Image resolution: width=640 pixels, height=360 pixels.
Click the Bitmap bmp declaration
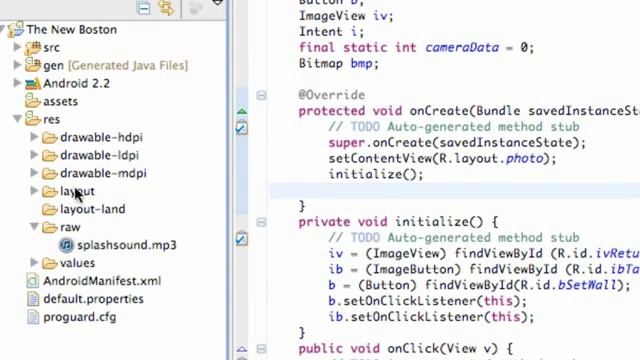point(339,64)
